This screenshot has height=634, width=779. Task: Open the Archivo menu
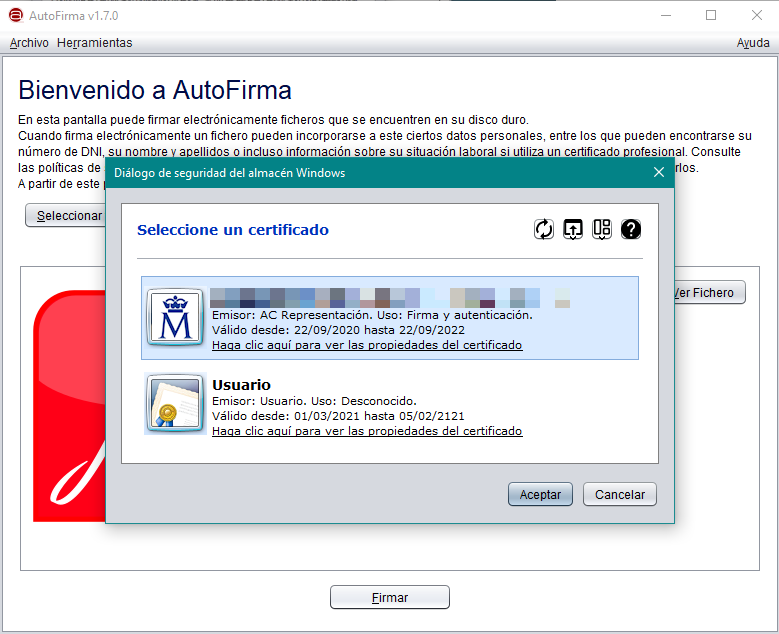[x=29, y=43]
